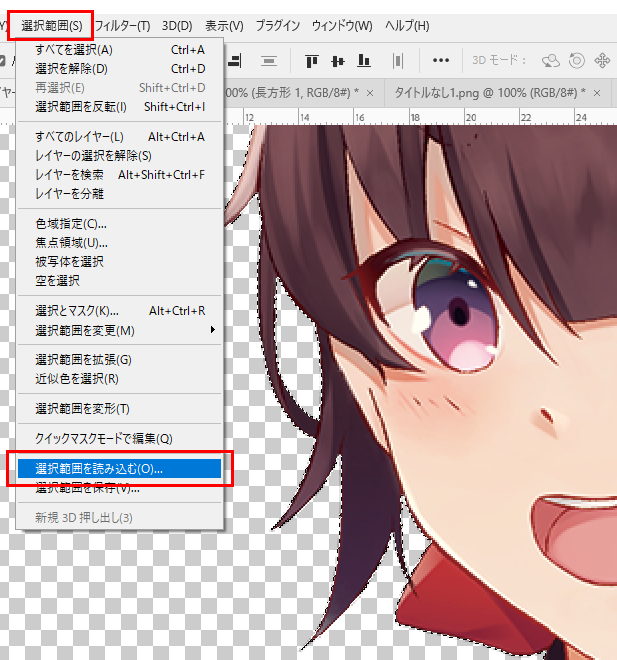
Task: Close the 長方形 1 document tab
Action: tap(370, 93)
